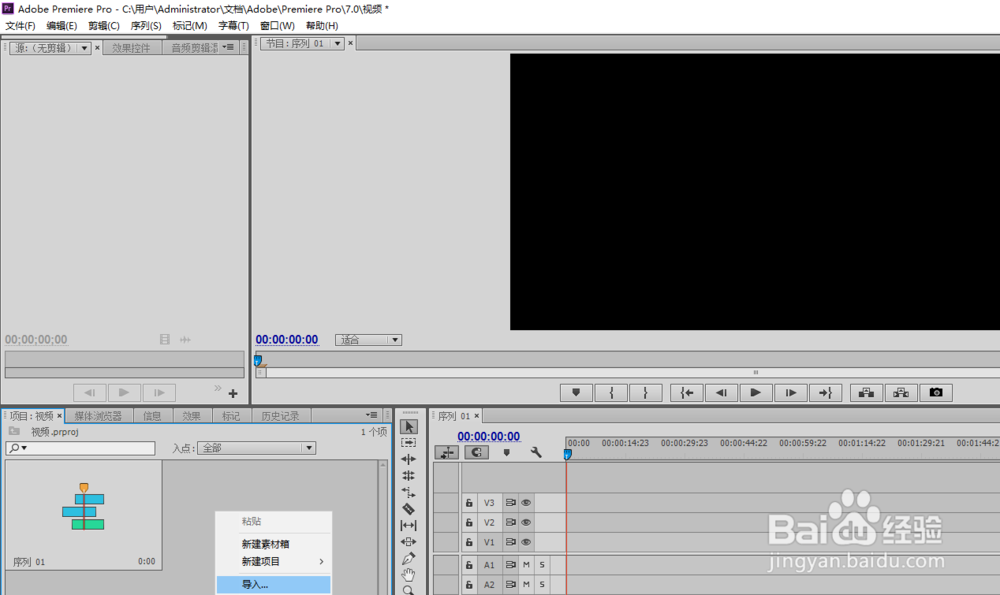Step back one frame in Program monitor
1000x595 pixels.
[721, 393]
